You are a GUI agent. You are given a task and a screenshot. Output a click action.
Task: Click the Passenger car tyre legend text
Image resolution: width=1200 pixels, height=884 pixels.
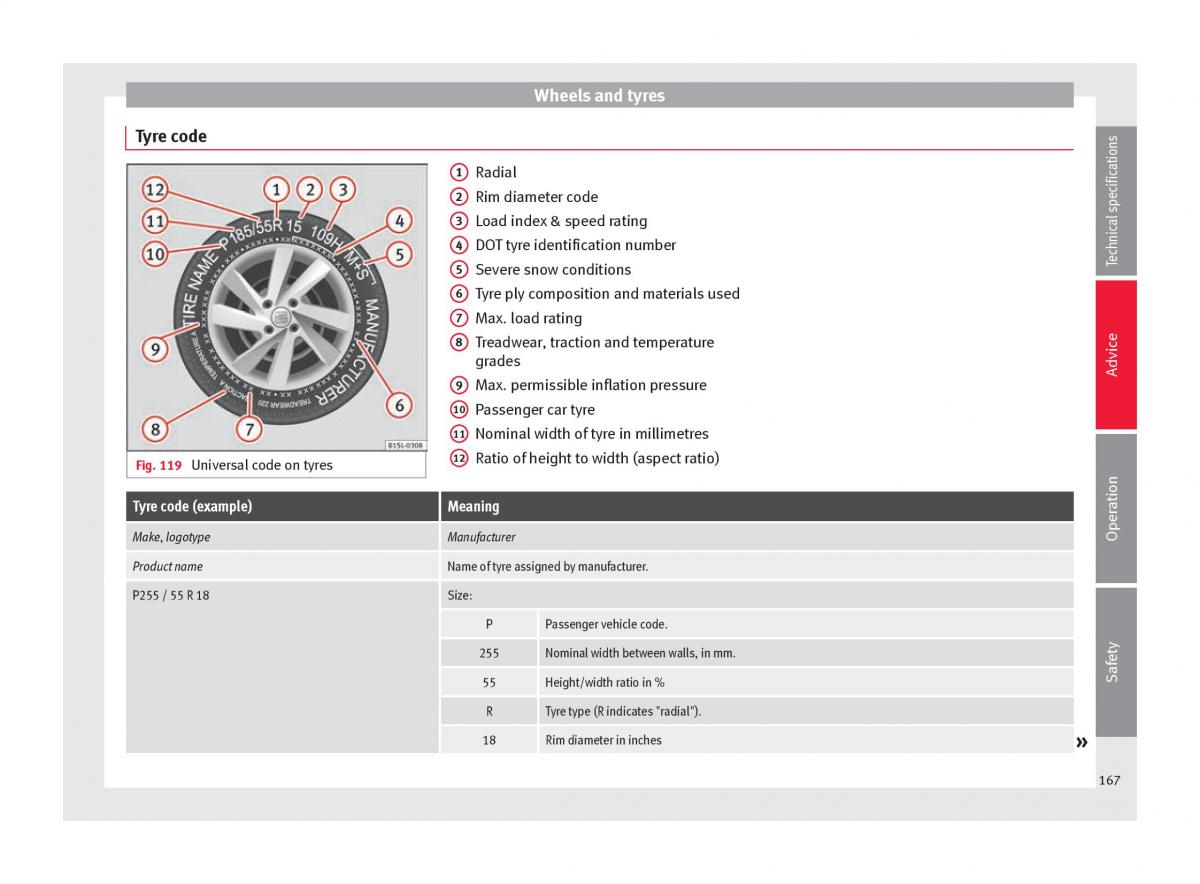tap(535, 409)
